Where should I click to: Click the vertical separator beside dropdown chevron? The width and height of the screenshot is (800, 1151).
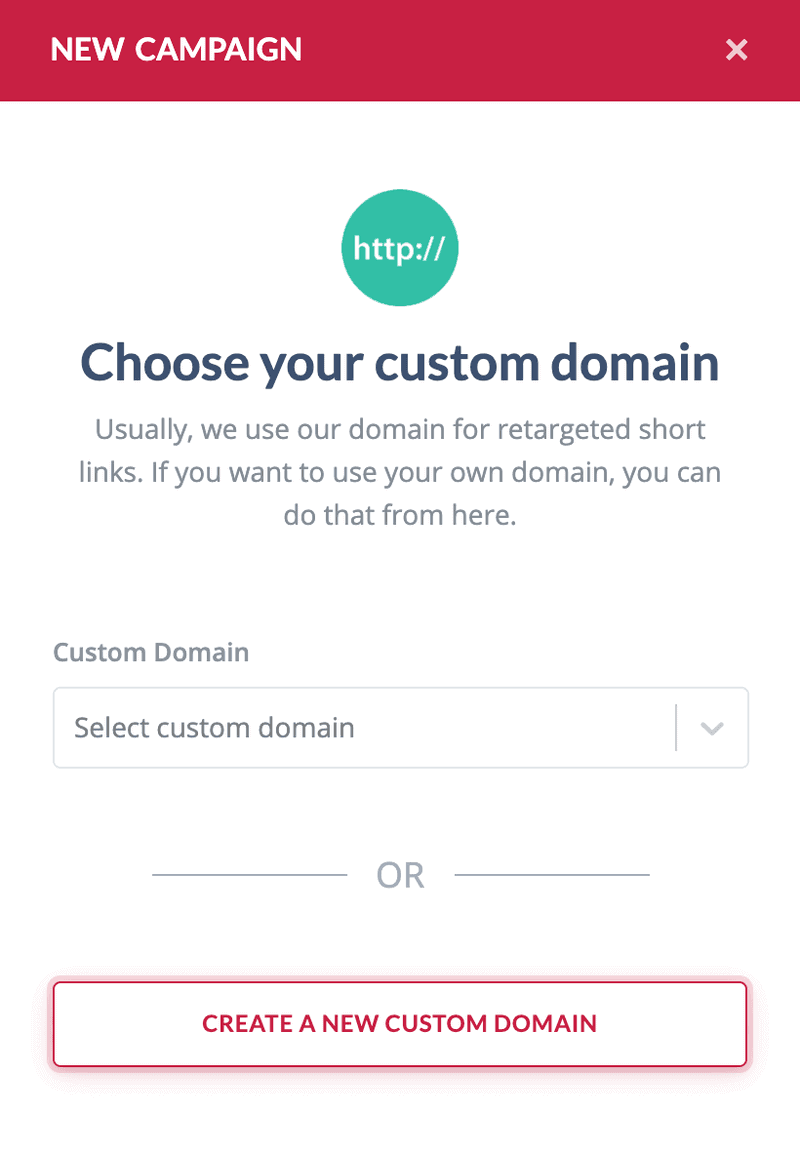click(x=676, y=727)
